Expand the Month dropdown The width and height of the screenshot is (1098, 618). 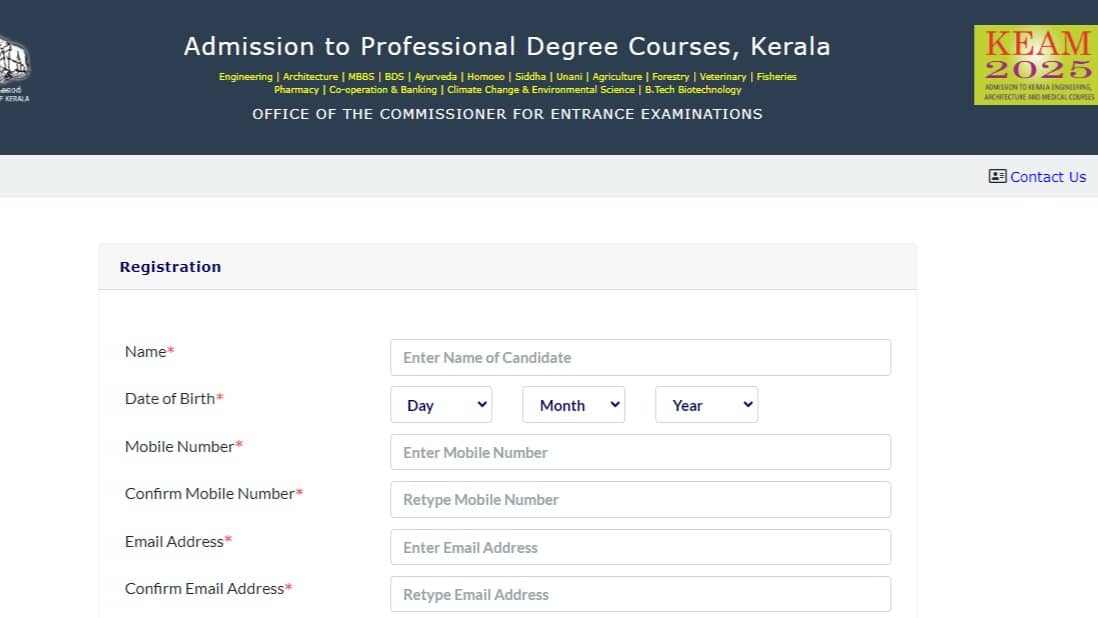coord(573,405)
